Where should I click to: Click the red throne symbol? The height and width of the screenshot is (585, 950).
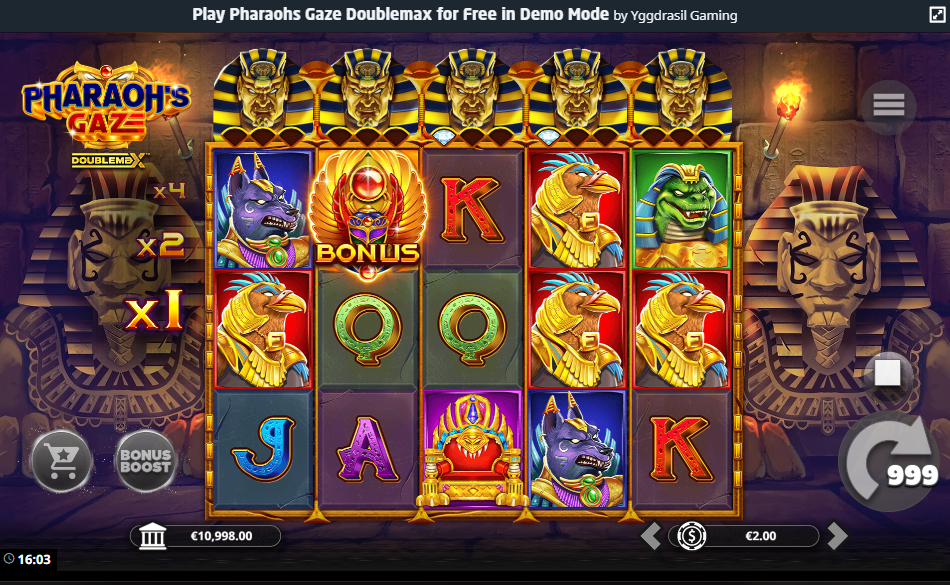[473, 449]
